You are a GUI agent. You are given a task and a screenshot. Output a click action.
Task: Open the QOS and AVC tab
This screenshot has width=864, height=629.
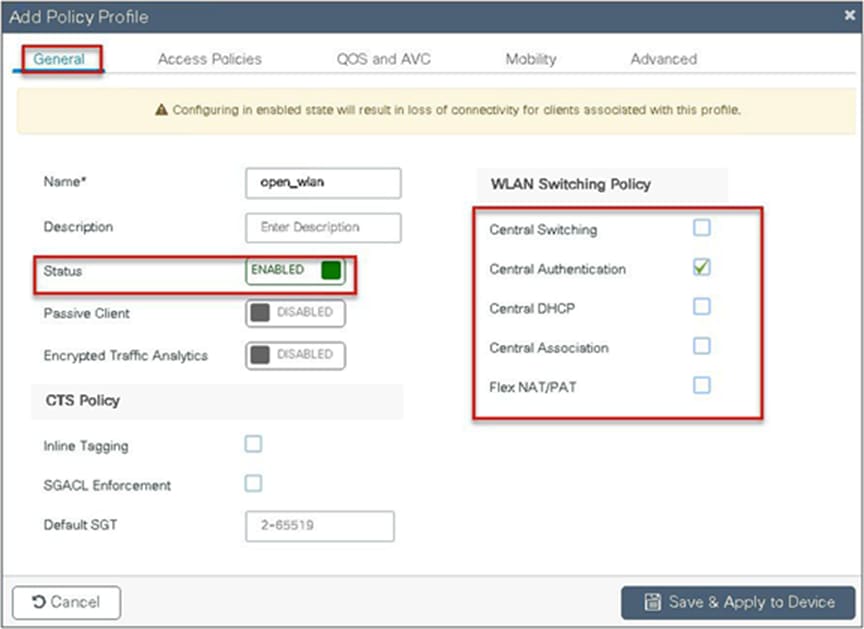[x=384, y=59]
